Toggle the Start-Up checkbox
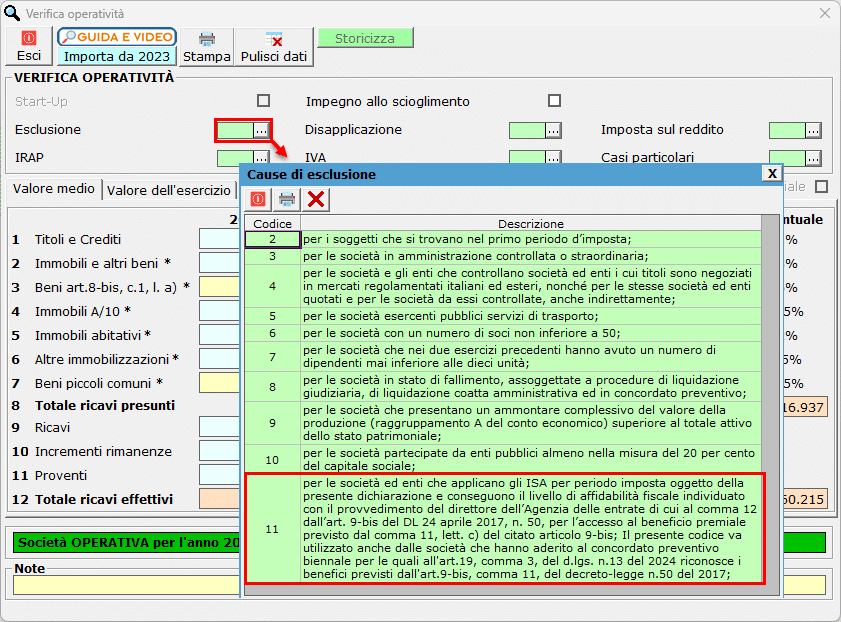841x622 pixels. [264, 101]
